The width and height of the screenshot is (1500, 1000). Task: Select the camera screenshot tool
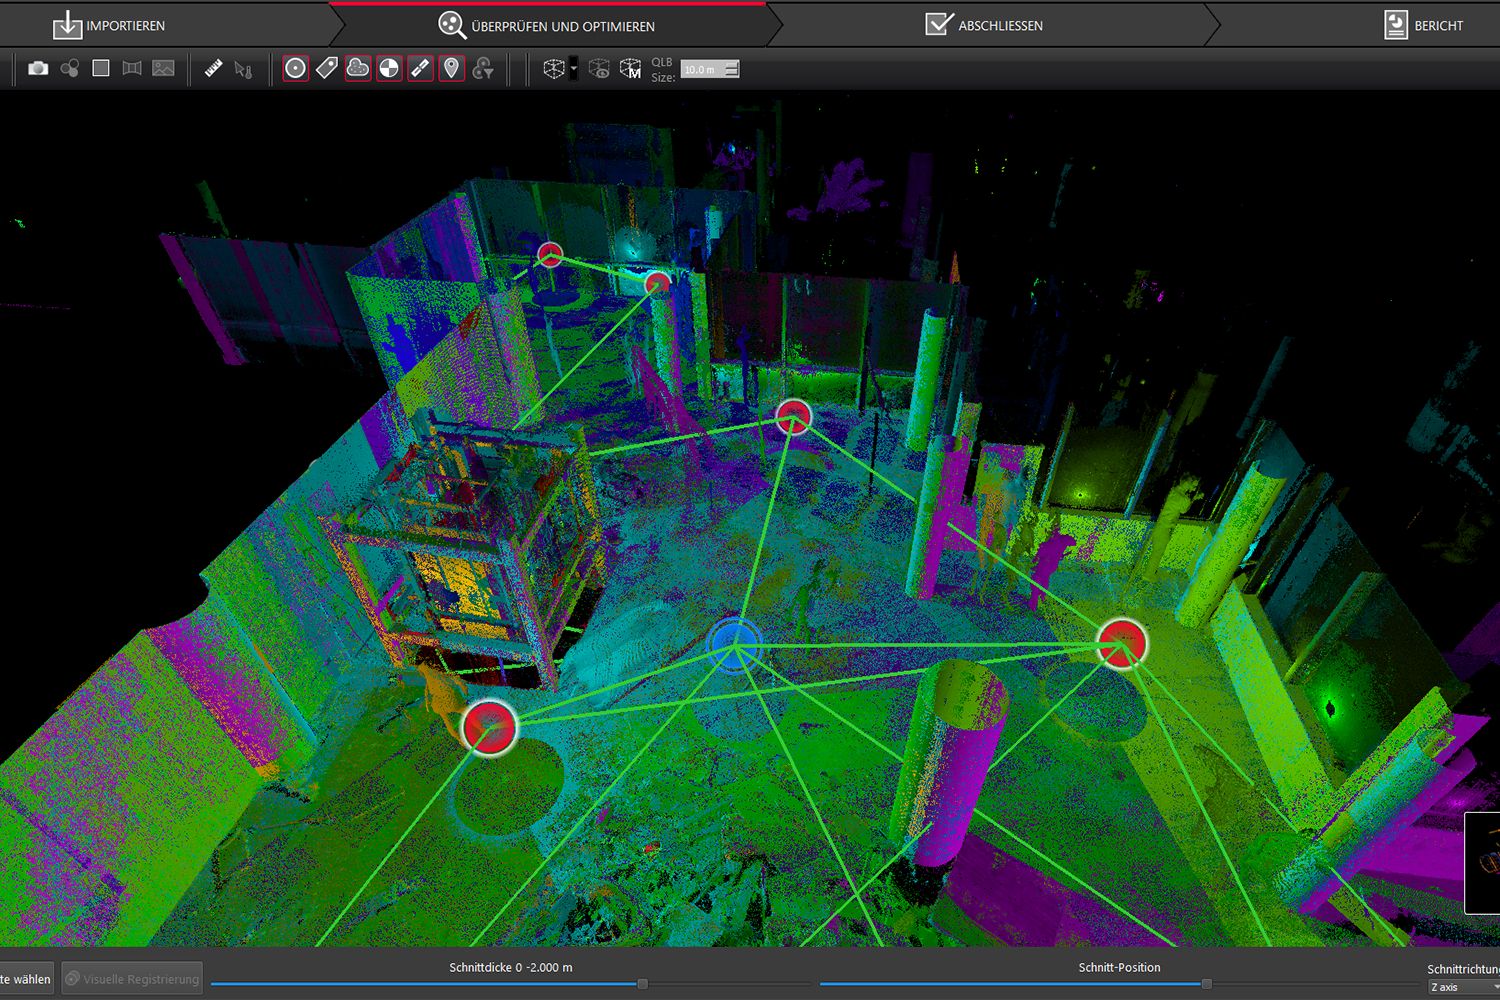38,69
